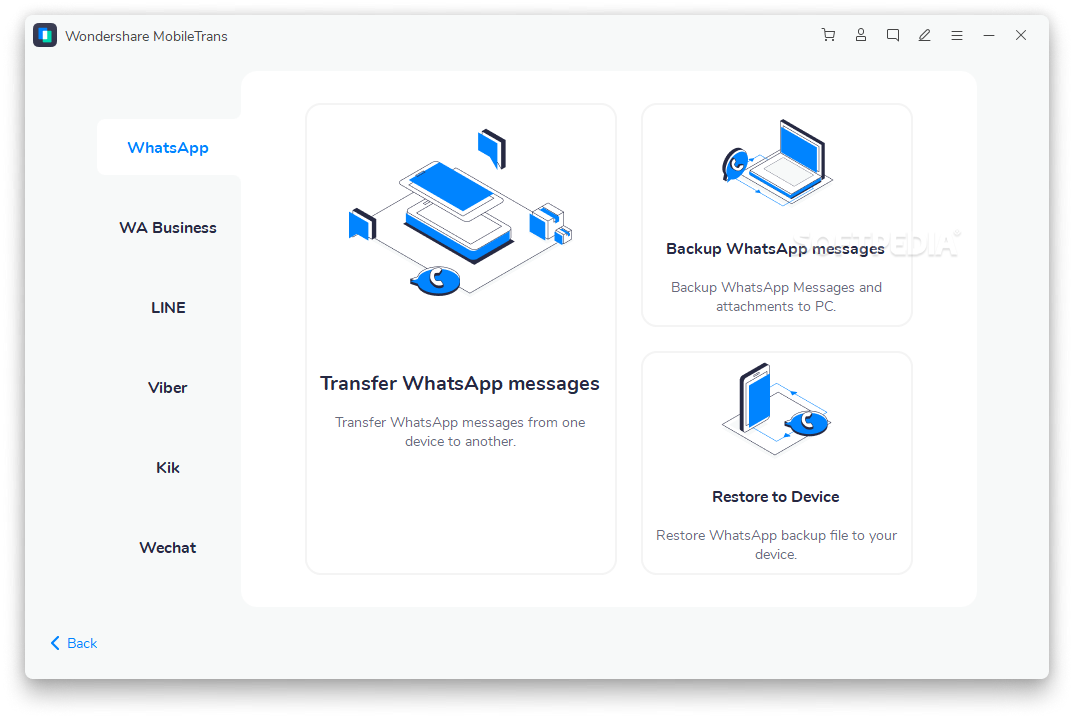The height and width of the screenshot is (719, 1074).
Task: Click the Restore phone illustration
Action: [x=775, y=409]
